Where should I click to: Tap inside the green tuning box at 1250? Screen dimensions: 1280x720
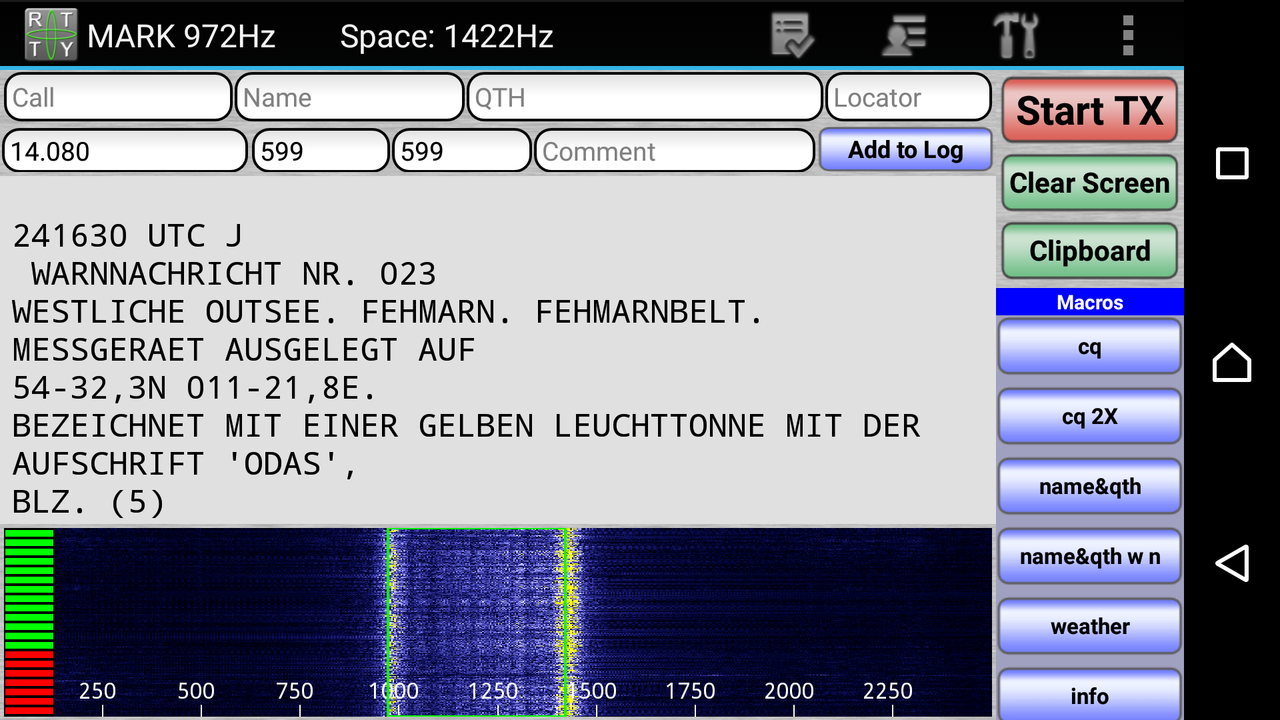[493, 691]
